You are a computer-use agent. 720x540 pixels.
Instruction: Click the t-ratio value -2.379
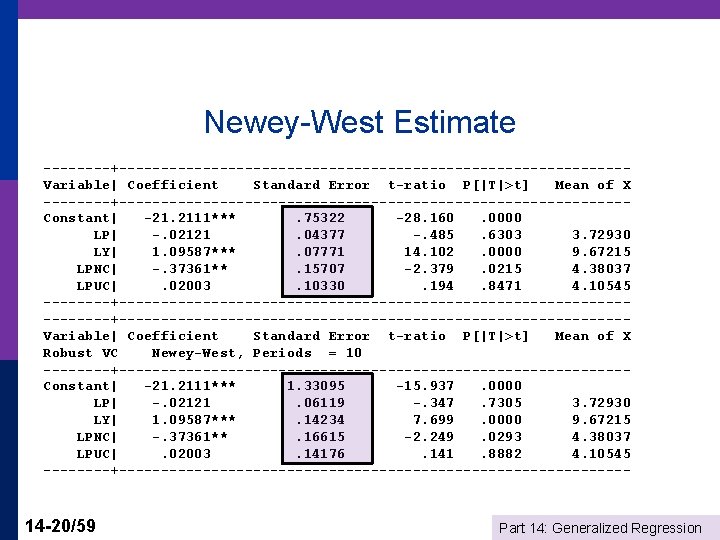point(429,269)
